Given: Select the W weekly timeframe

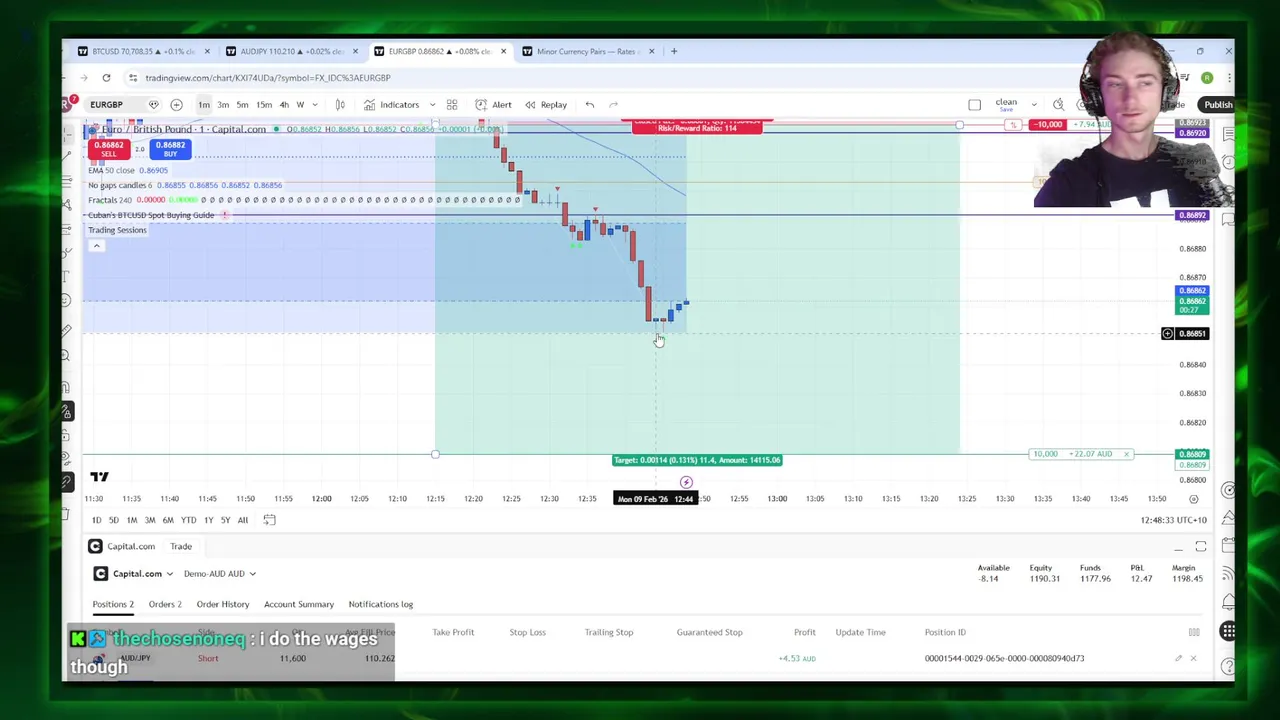Looking at the screenshot, I should 300,104.
